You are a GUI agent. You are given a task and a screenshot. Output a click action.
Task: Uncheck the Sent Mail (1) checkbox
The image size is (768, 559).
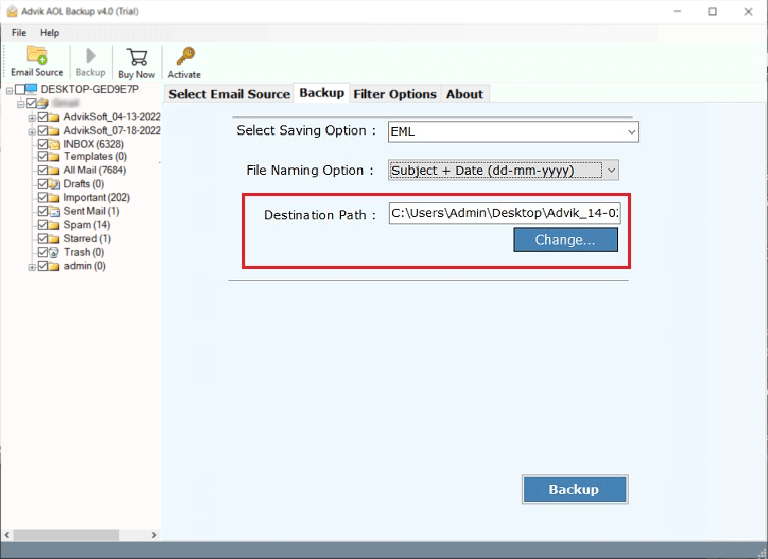click(43, 211)
